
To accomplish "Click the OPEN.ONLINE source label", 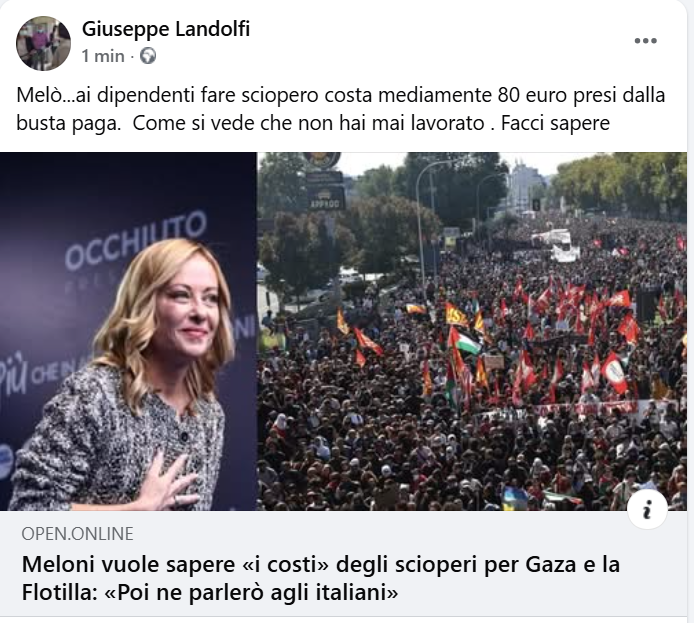I will (77, 534).
